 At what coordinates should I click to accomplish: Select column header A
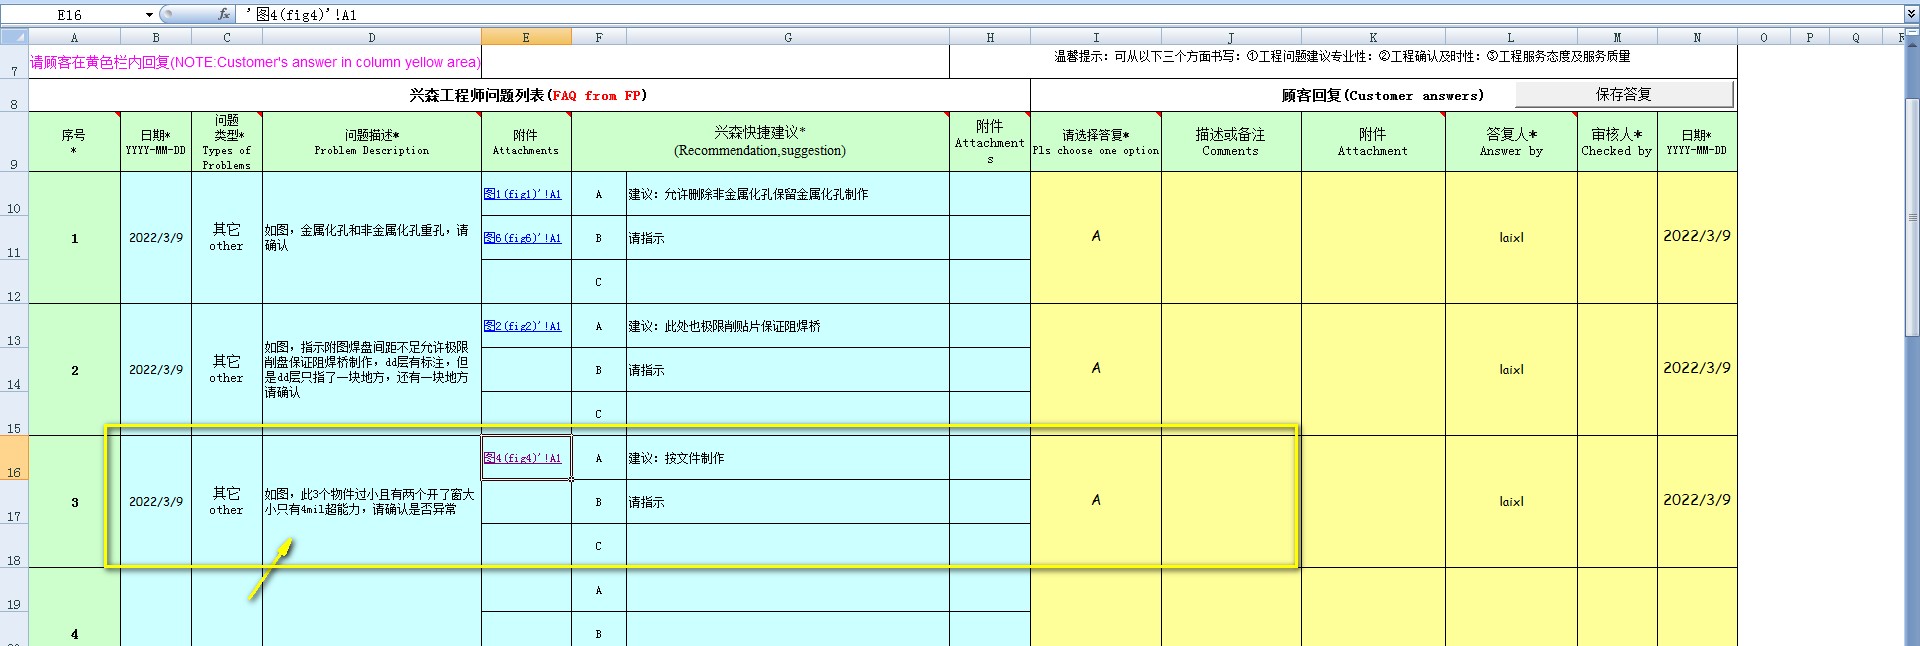(74, 37)
